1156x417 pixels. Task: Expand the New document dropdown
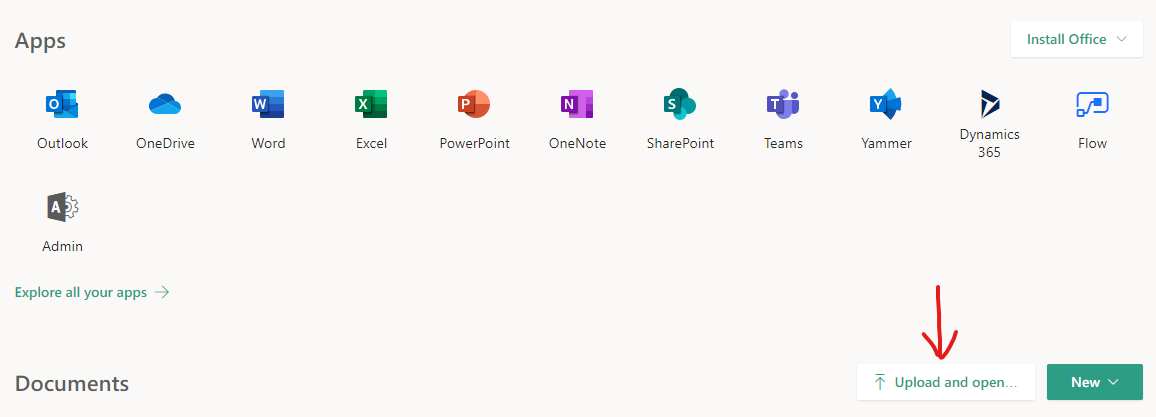tap(1095, 382)
